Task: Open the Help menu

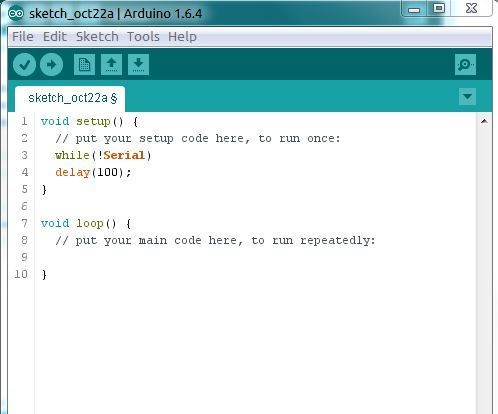Action: tap(182, 36)
